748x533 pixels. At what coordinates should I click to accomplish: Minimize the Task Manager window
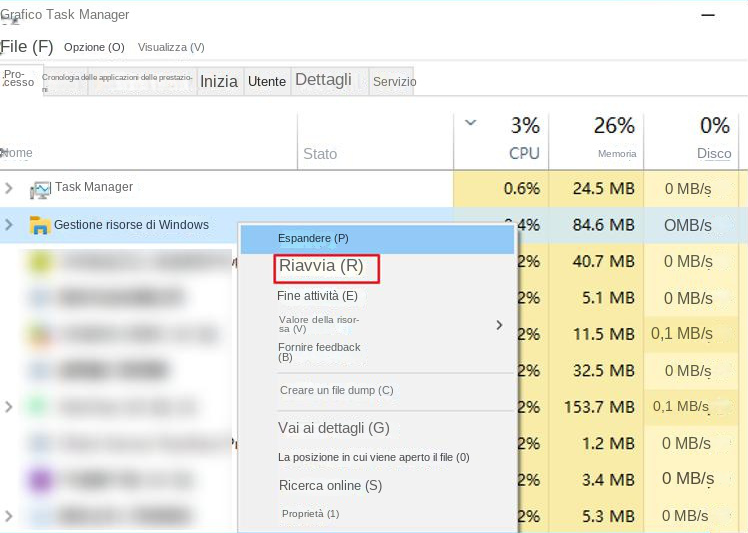coord(708,15)
